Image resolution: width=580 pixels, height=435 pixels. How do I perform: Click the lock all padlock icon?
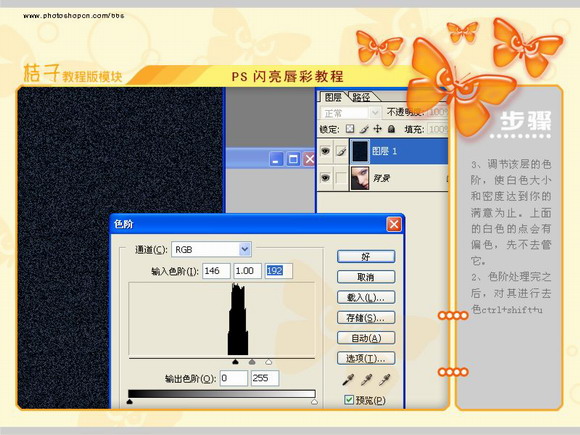(391, 129)
